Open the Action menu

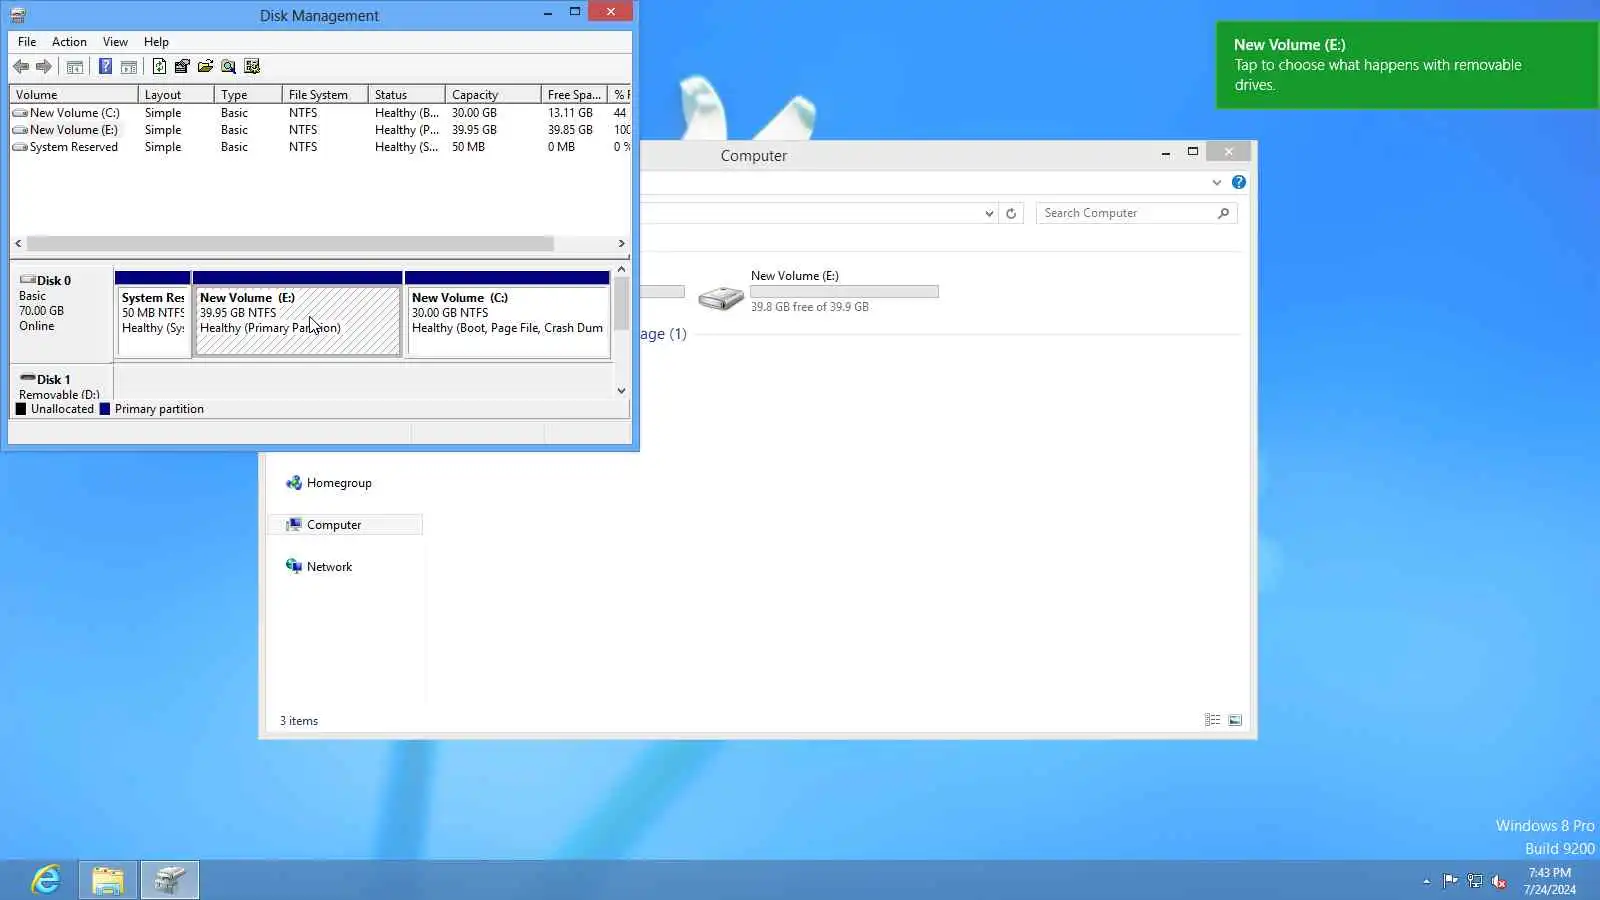click(69, 42)
